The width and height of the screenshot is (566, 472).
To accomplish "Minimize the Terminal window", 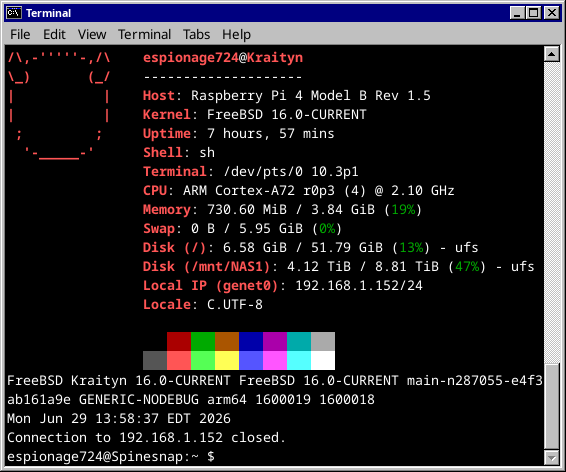I will tap(517, 13).
